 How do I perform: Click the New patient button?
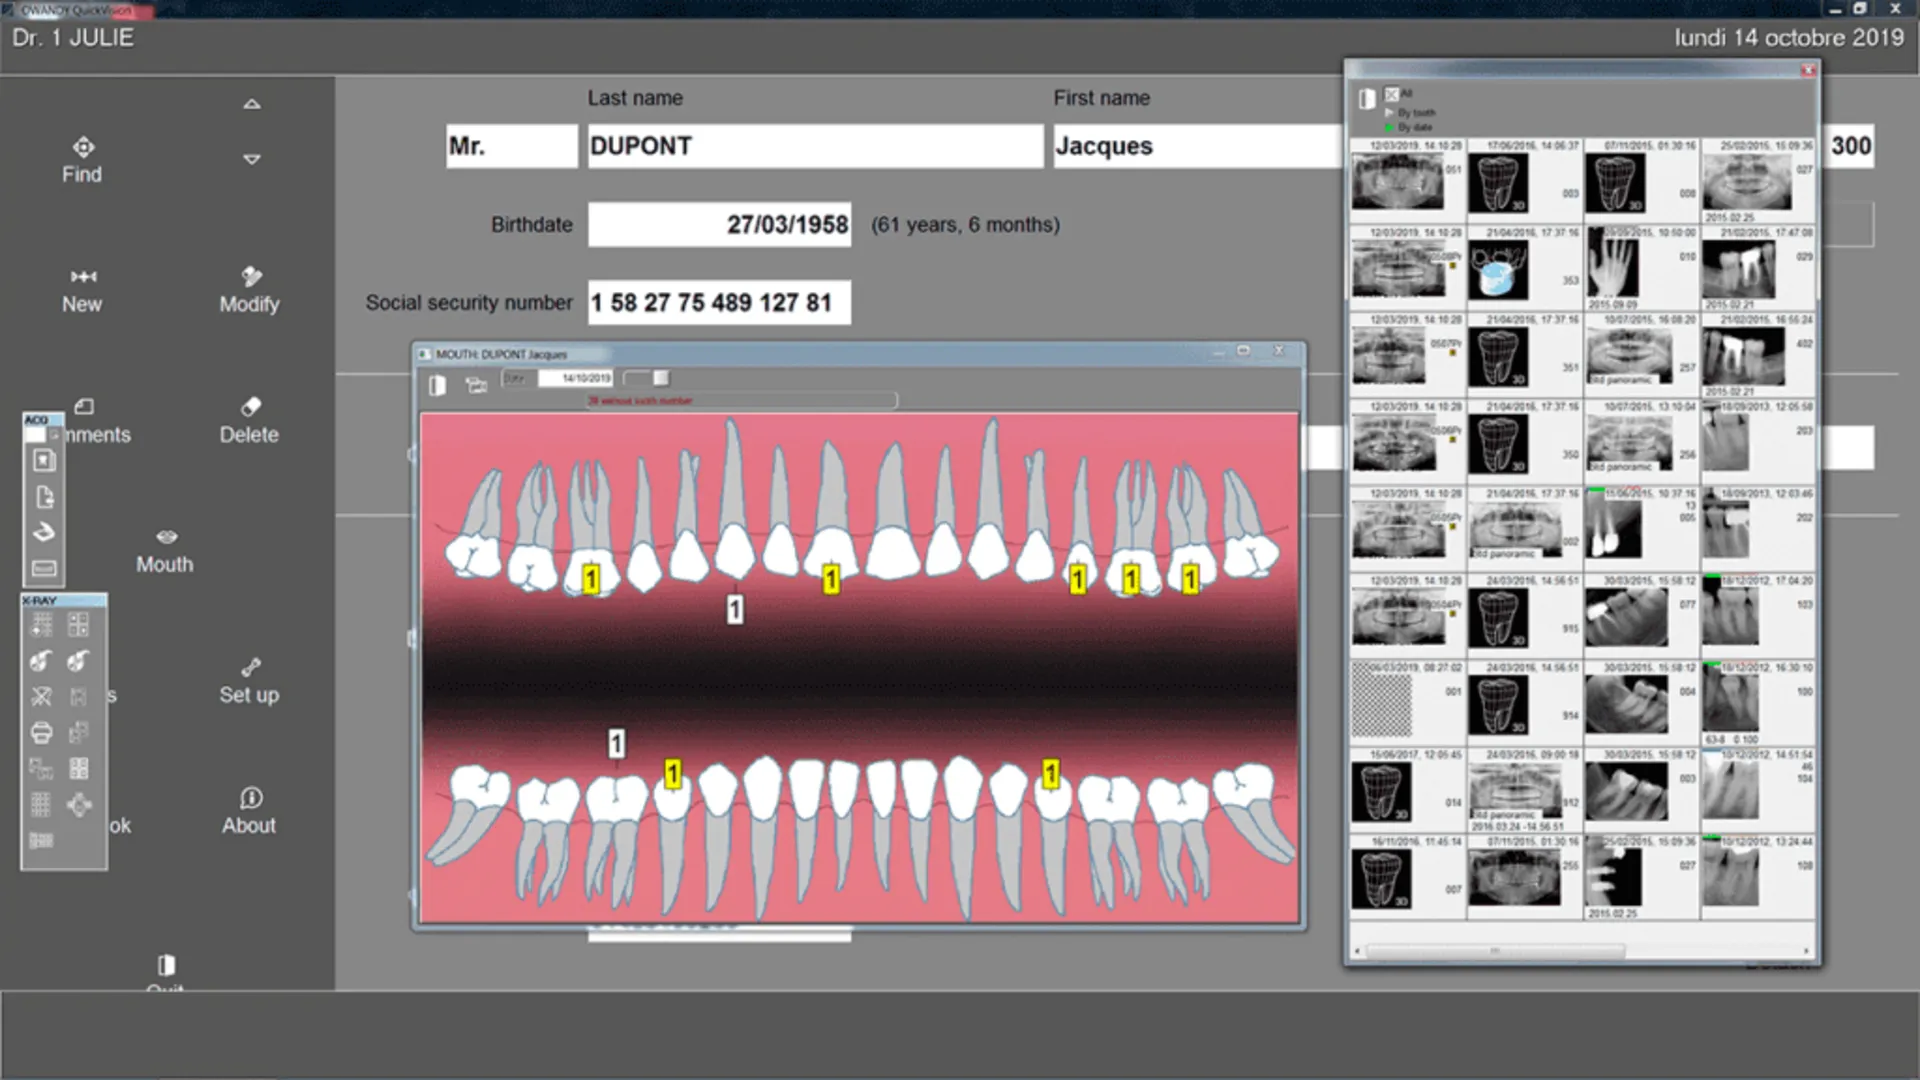83,288
